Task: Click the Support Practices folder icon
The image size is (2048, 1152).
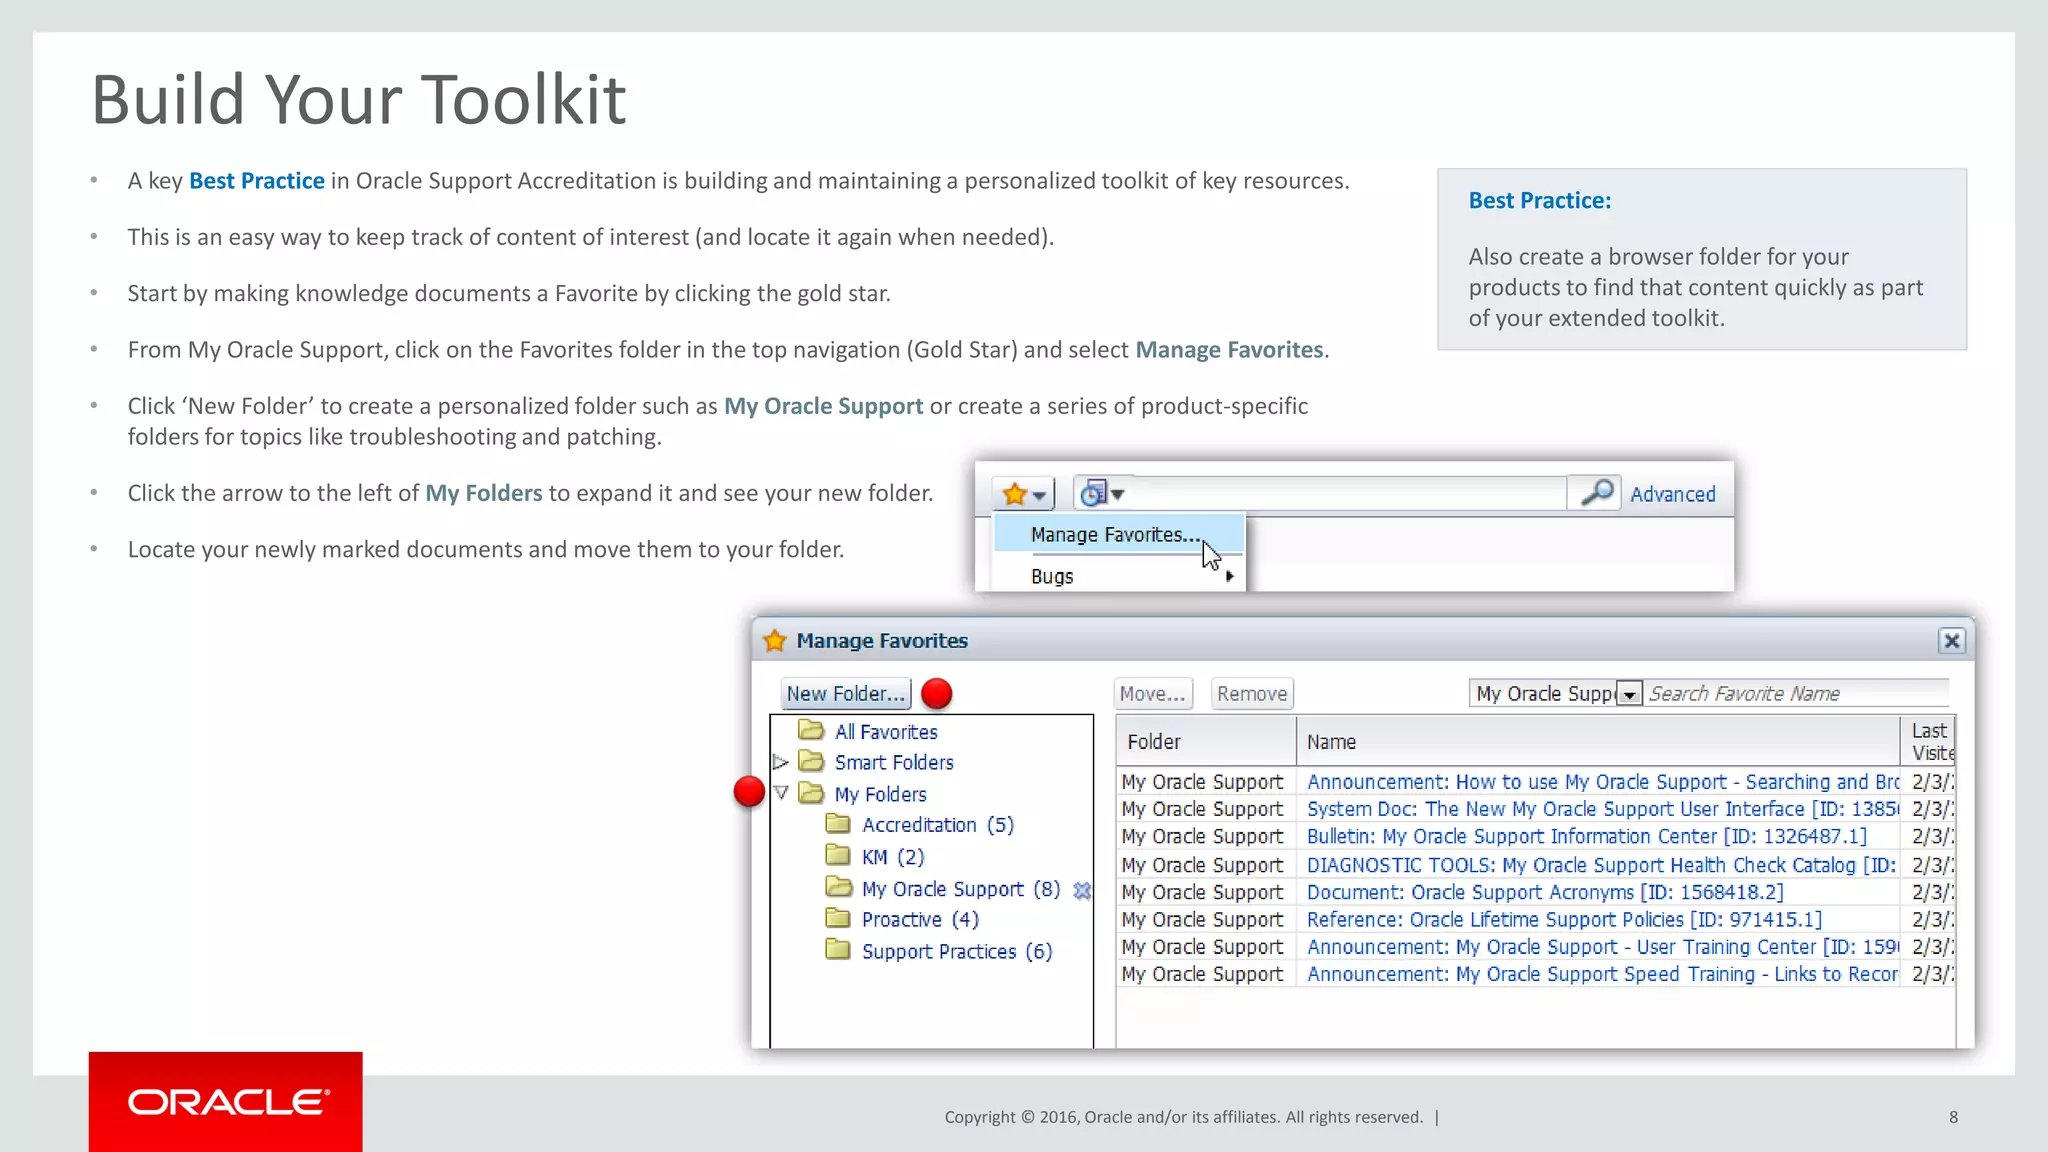Action: (838, 950)
